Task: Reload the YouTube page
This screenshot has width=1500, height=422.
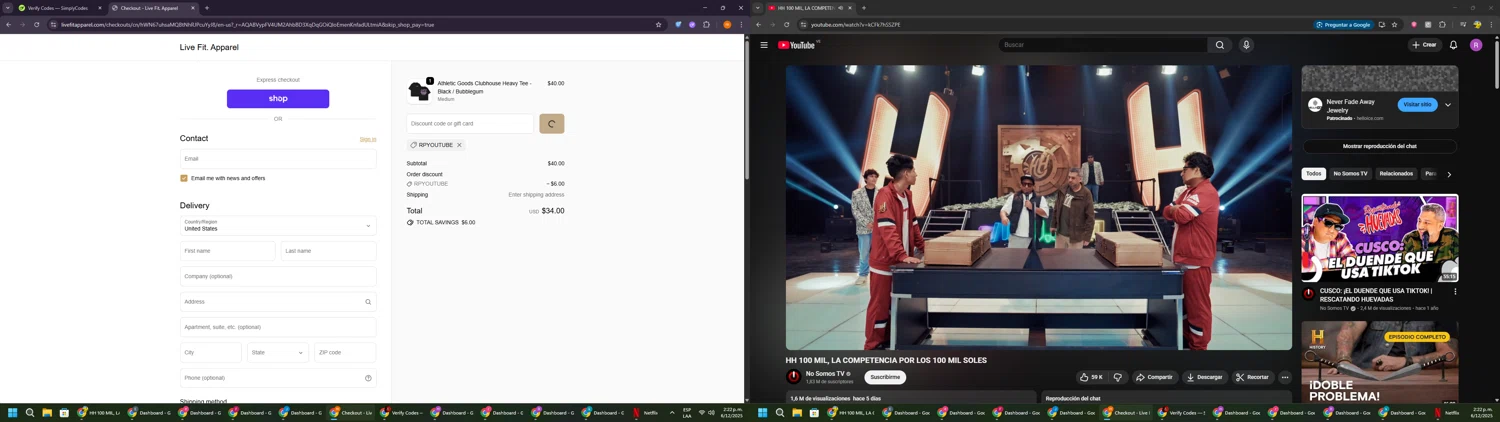Action: 787,25
